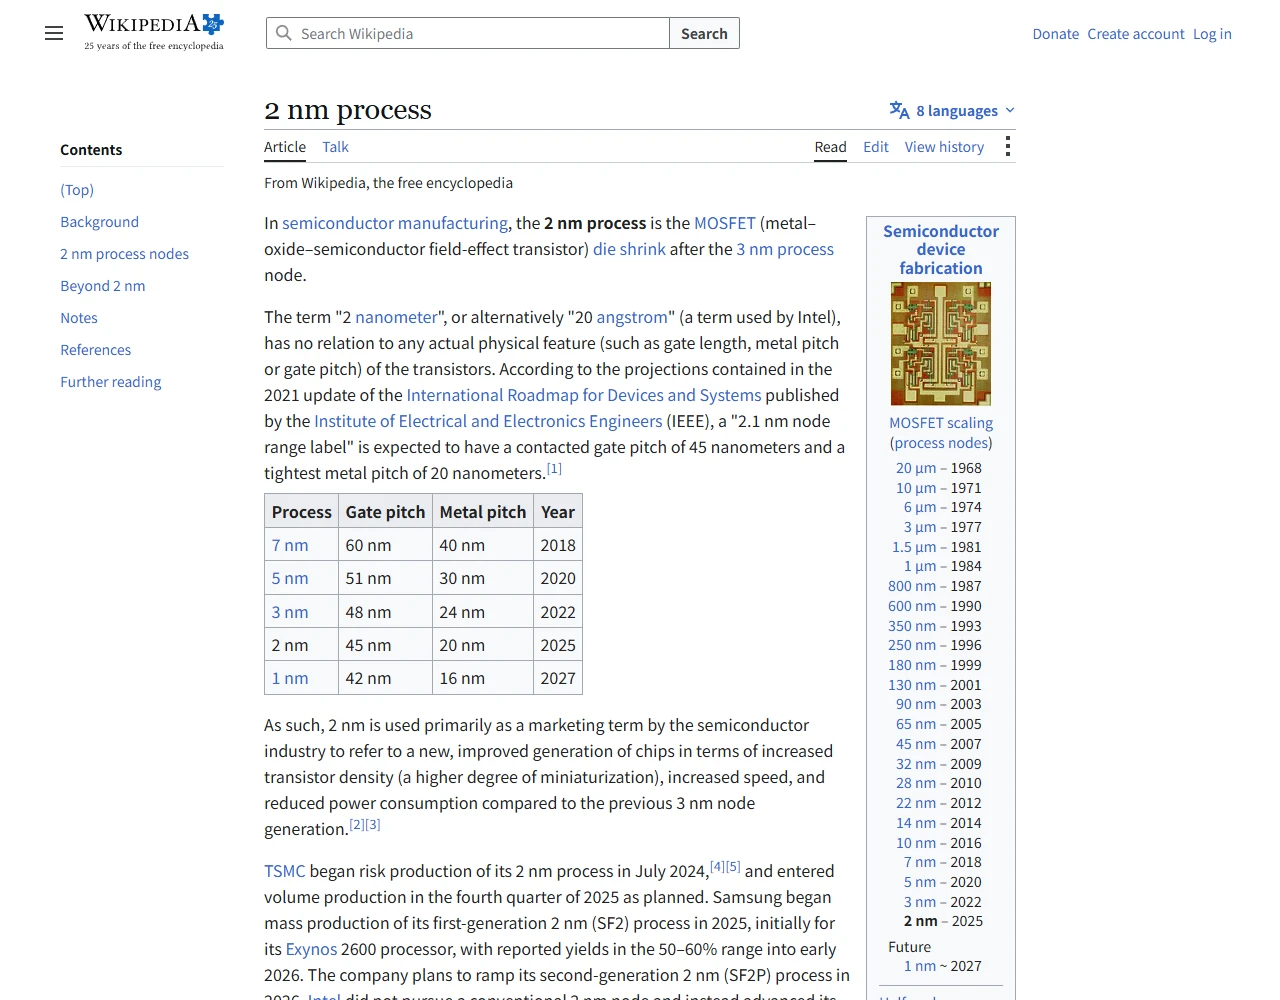Open the 3 nm process link
The height and width of the screenshot is (1000, 1280).
[x=785, y=249]
